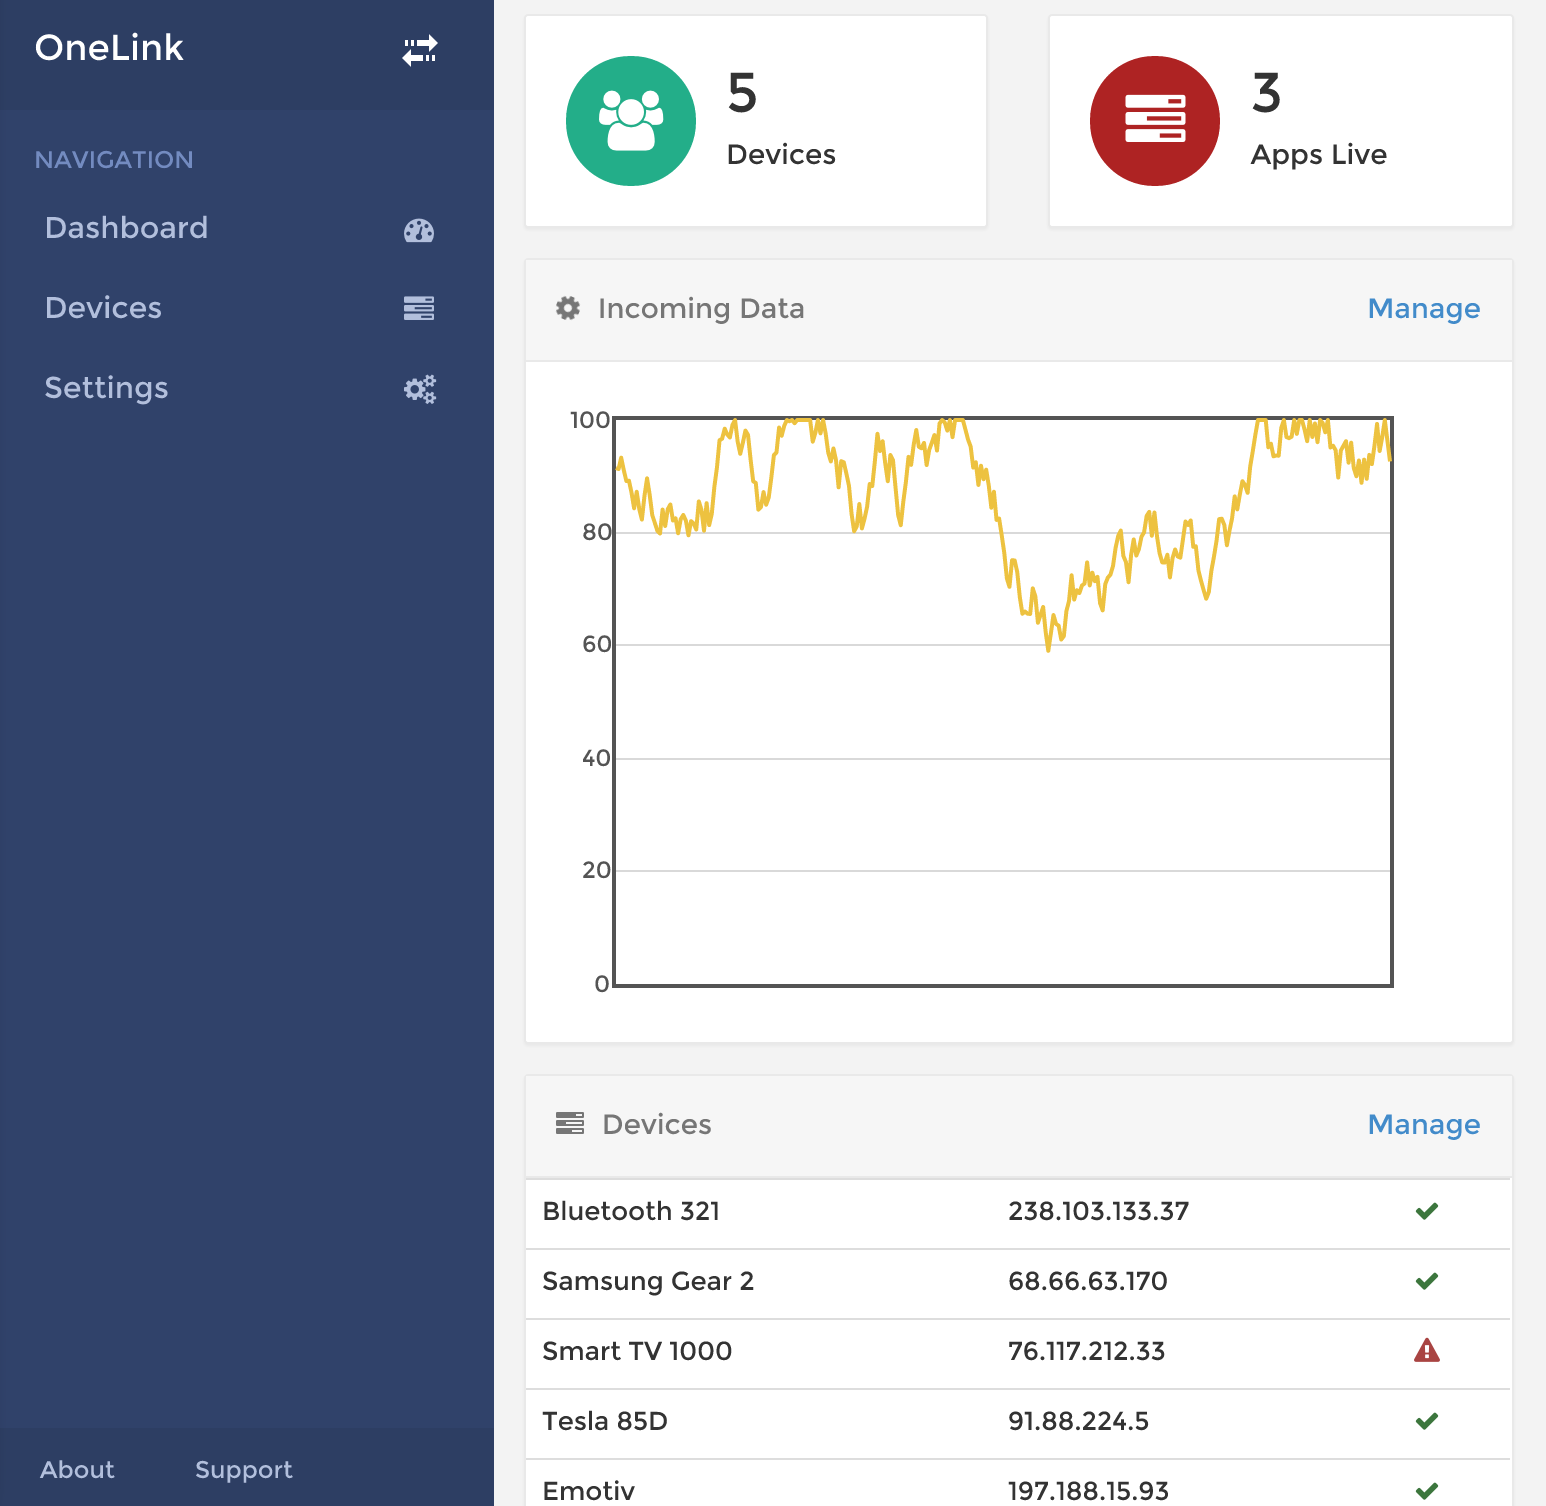
Task: Click the server stack icon next to Devices
Action: [x=420, y=308]
